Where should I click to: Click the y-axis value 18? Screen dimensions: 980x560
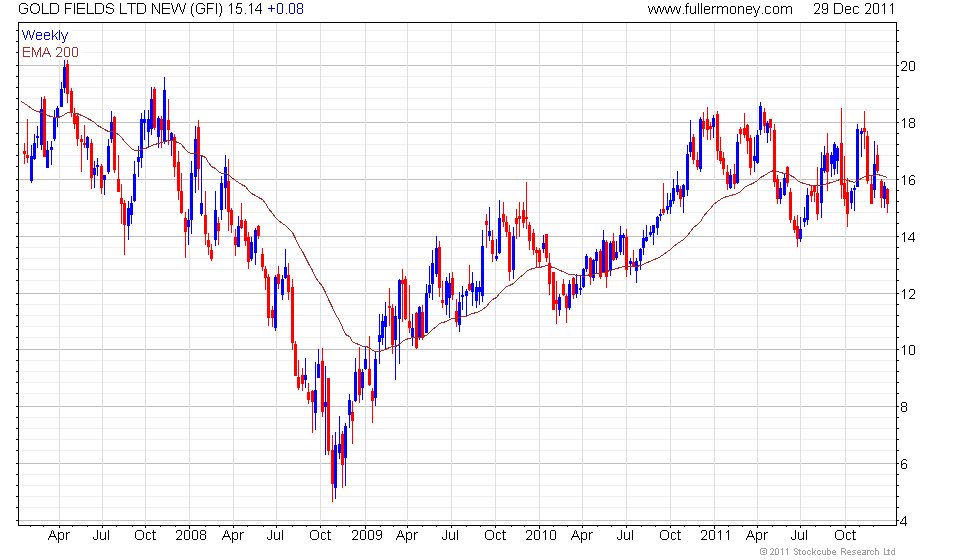(x=908, y=123)
